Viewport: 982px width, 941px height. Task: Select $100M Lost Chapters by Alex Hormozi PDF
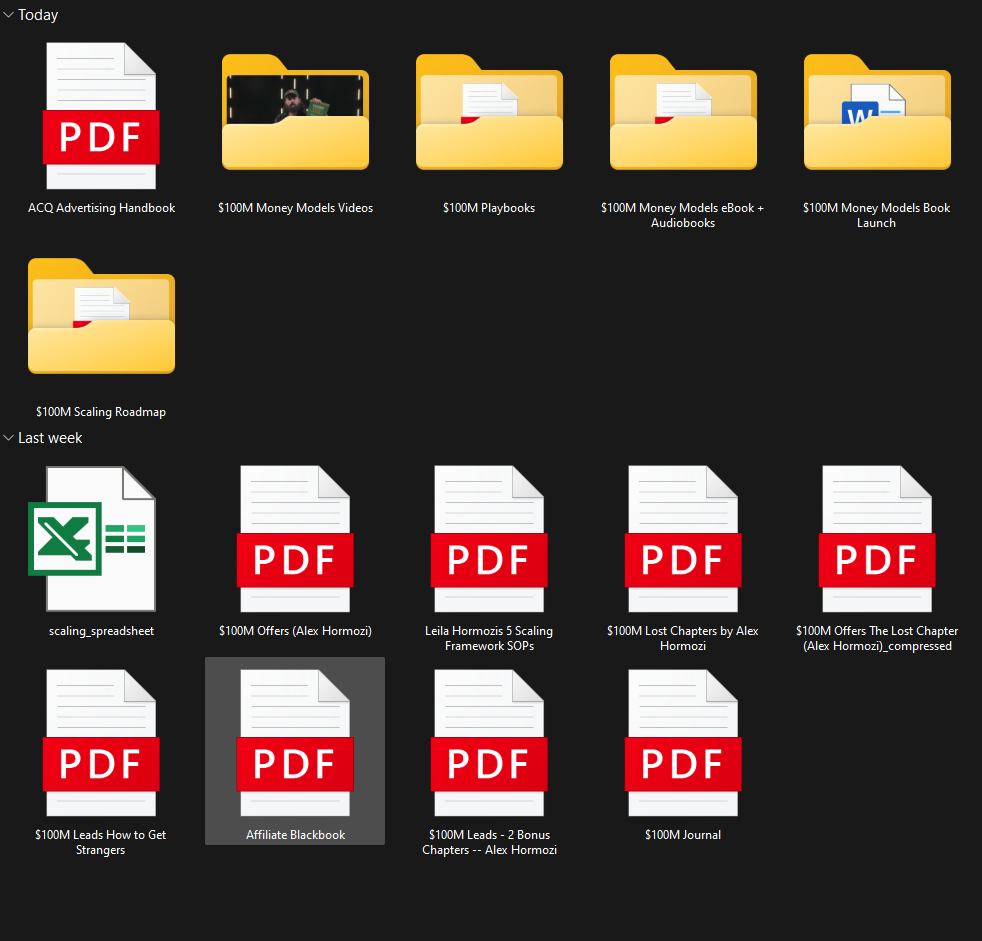[x=683, y=539]
